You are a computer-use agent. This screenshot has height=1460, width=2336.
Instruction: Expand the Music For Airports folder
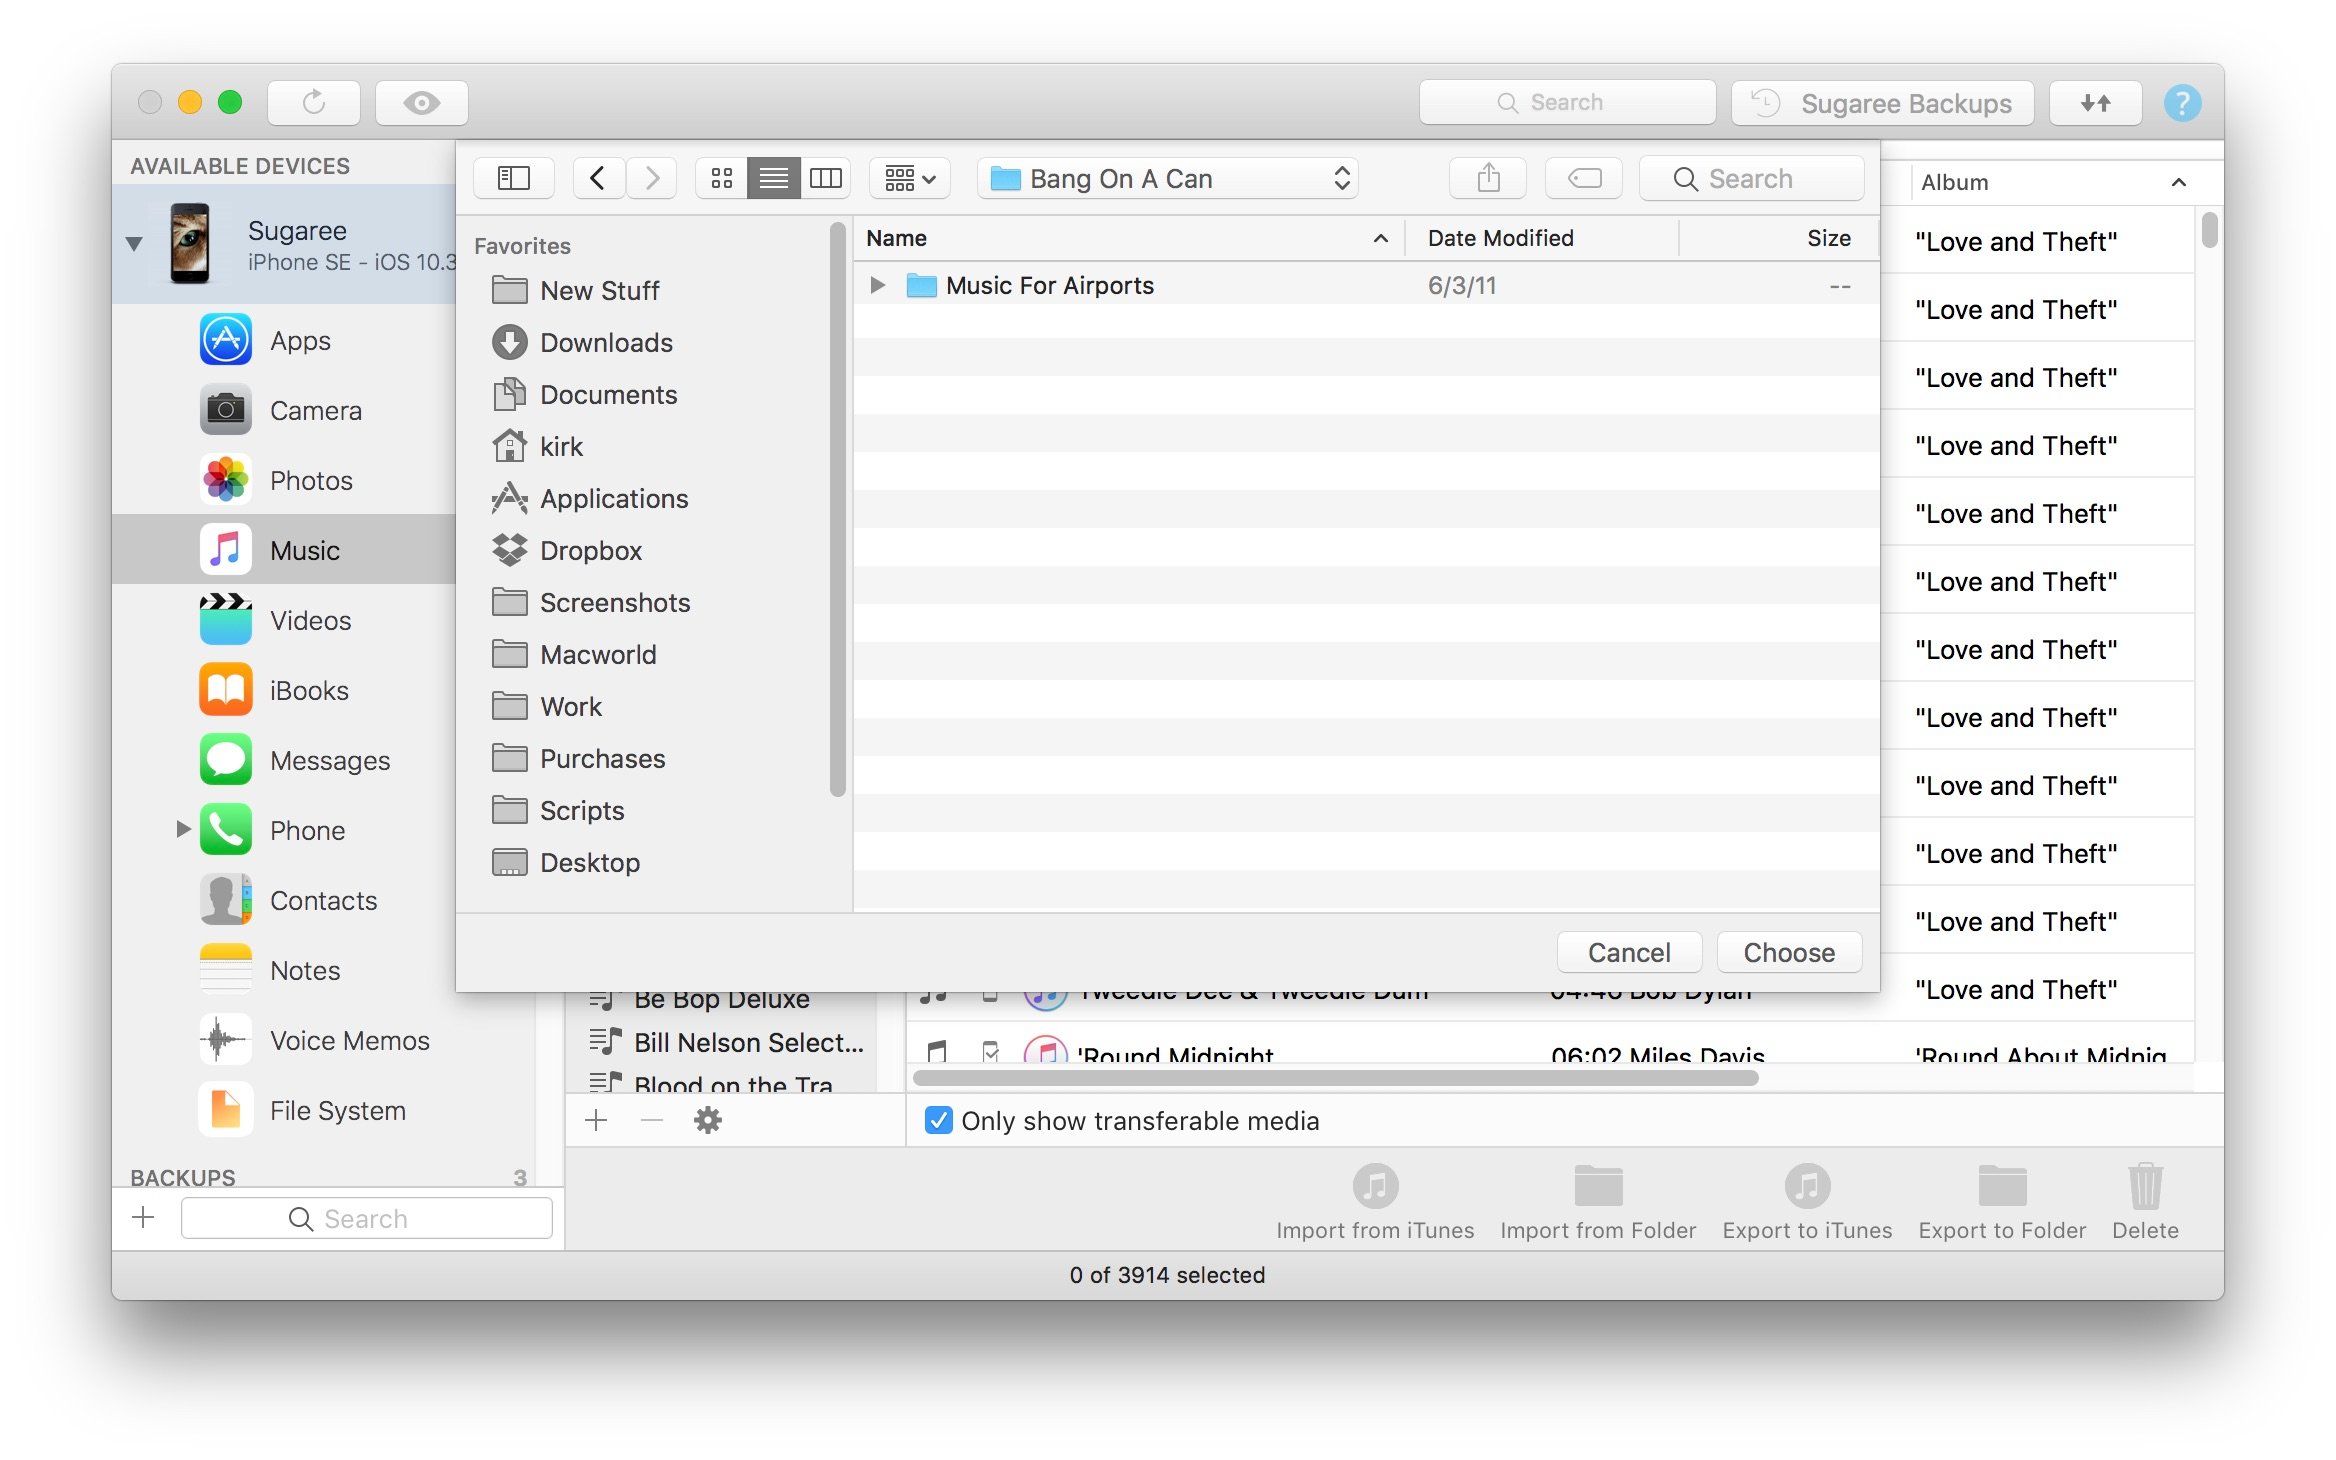point(876,284)
